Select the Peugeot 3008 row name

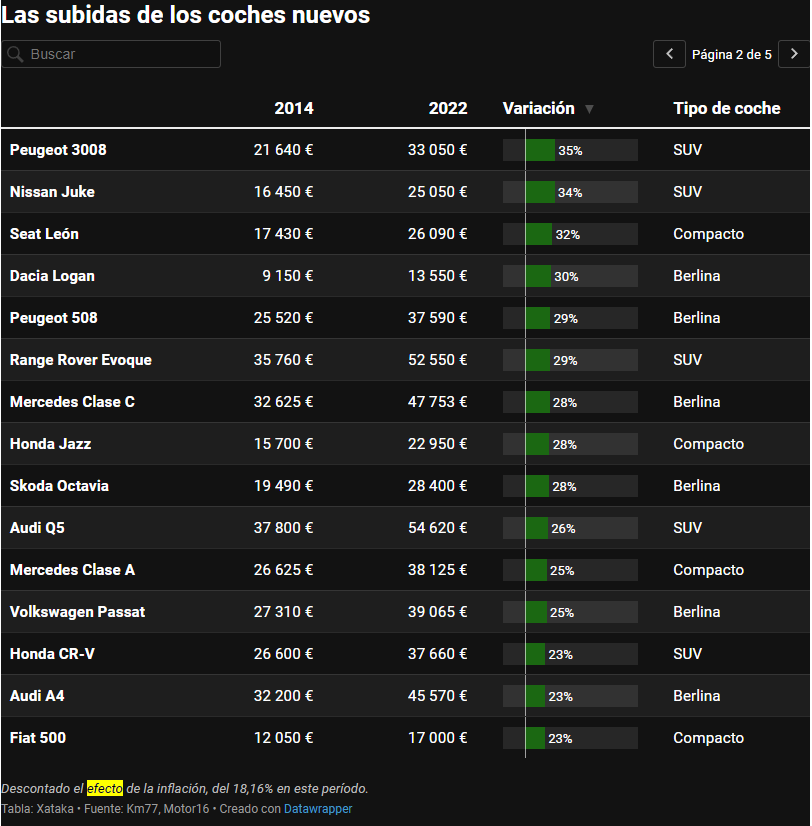click(58, 150)
